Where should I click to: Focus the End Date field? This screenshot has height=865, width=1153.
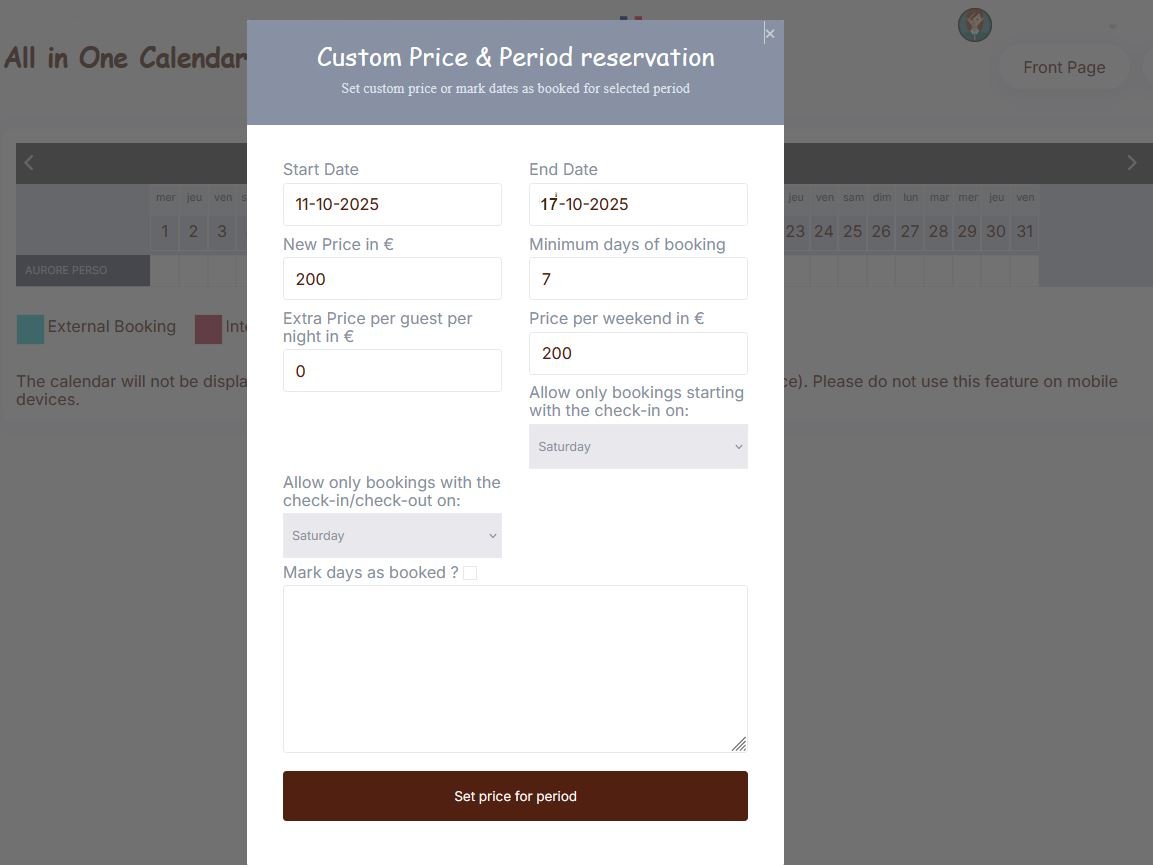[638, 204]
